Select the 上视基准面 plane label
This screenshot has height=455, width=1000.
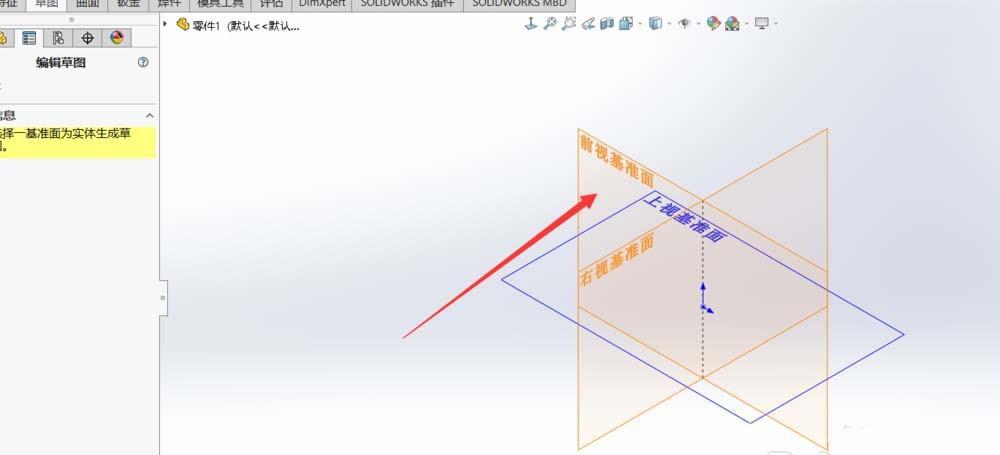tap(685, 218)
